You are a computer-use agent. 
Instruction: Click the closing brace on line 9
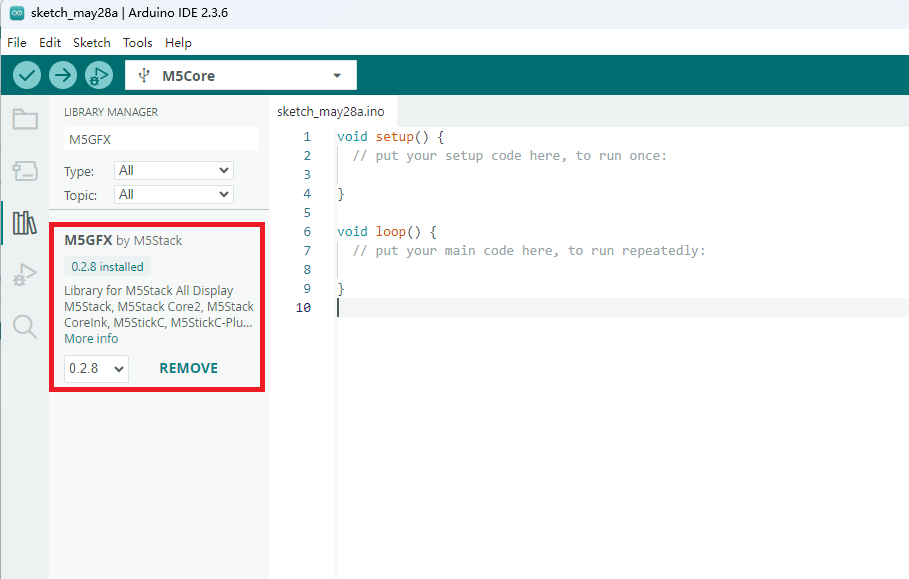[x=341, y=288]
